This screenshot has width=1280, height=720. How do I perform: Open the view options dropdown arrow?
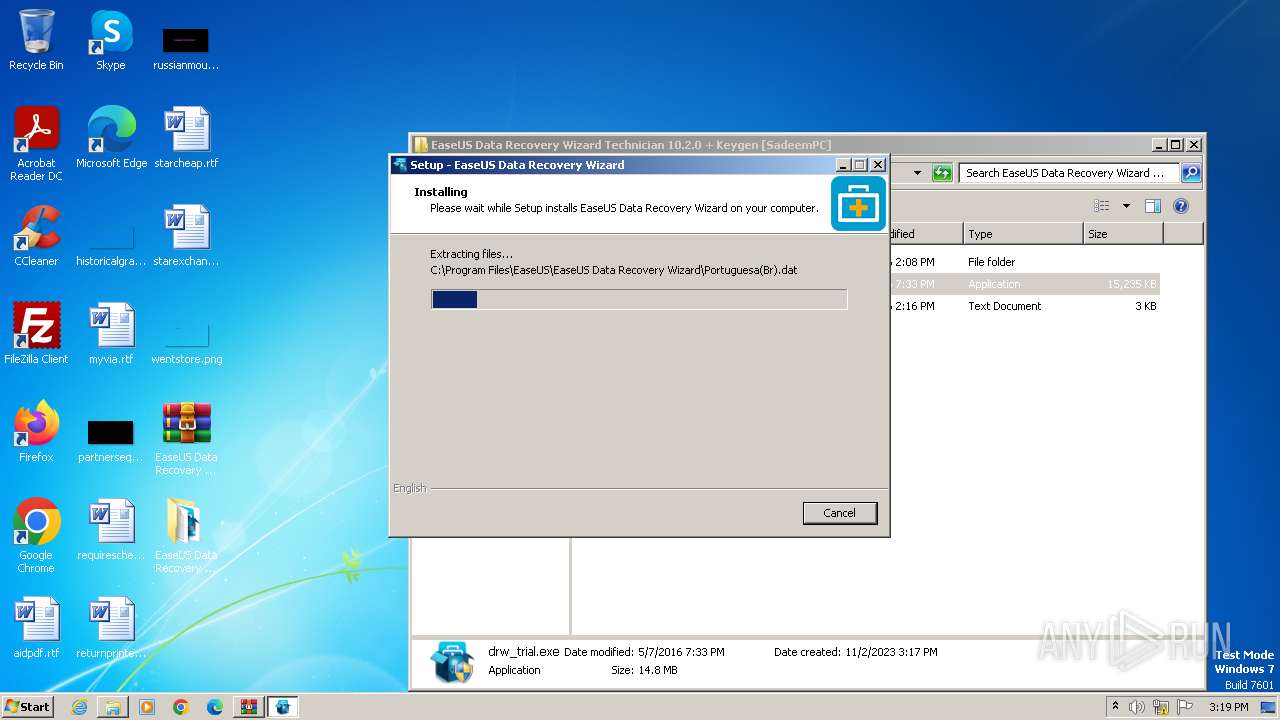click(1126, 206)
